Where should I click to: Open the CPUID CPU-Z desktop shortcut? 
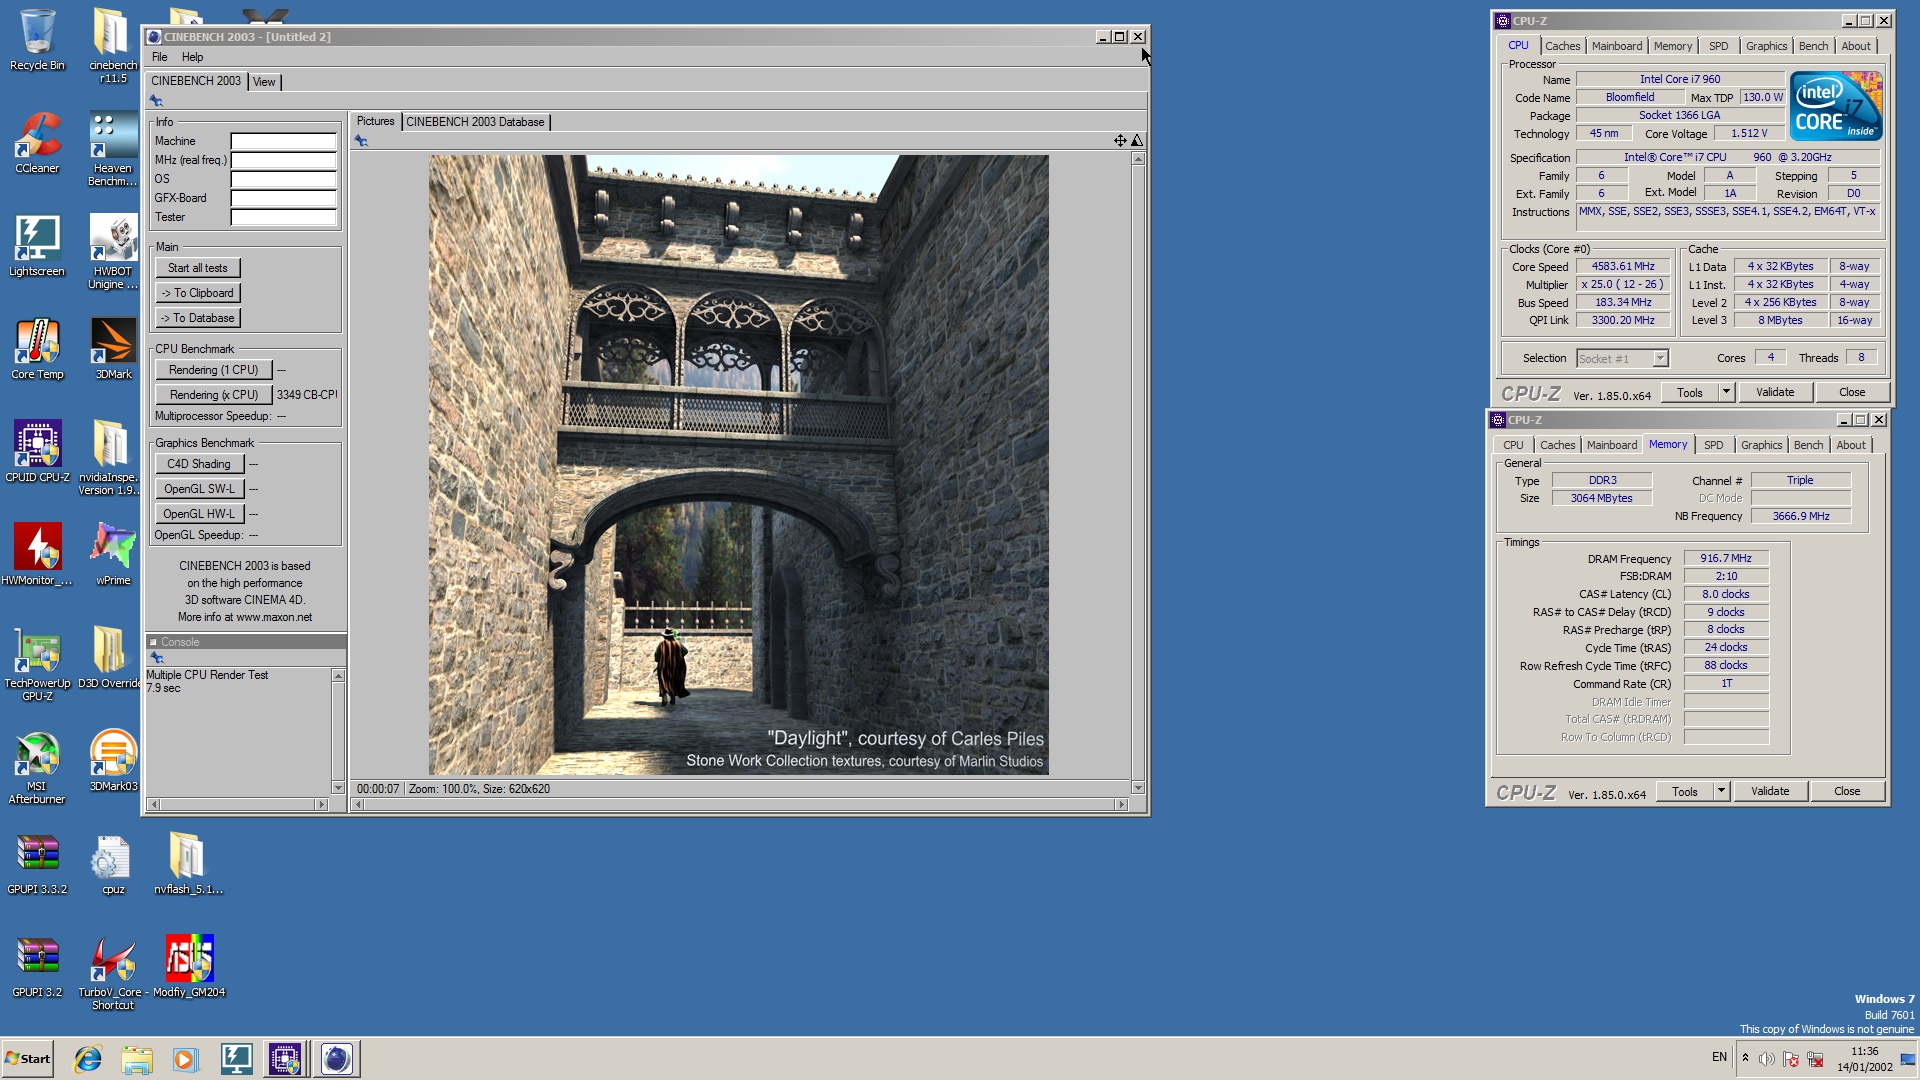tap(37, 452)
